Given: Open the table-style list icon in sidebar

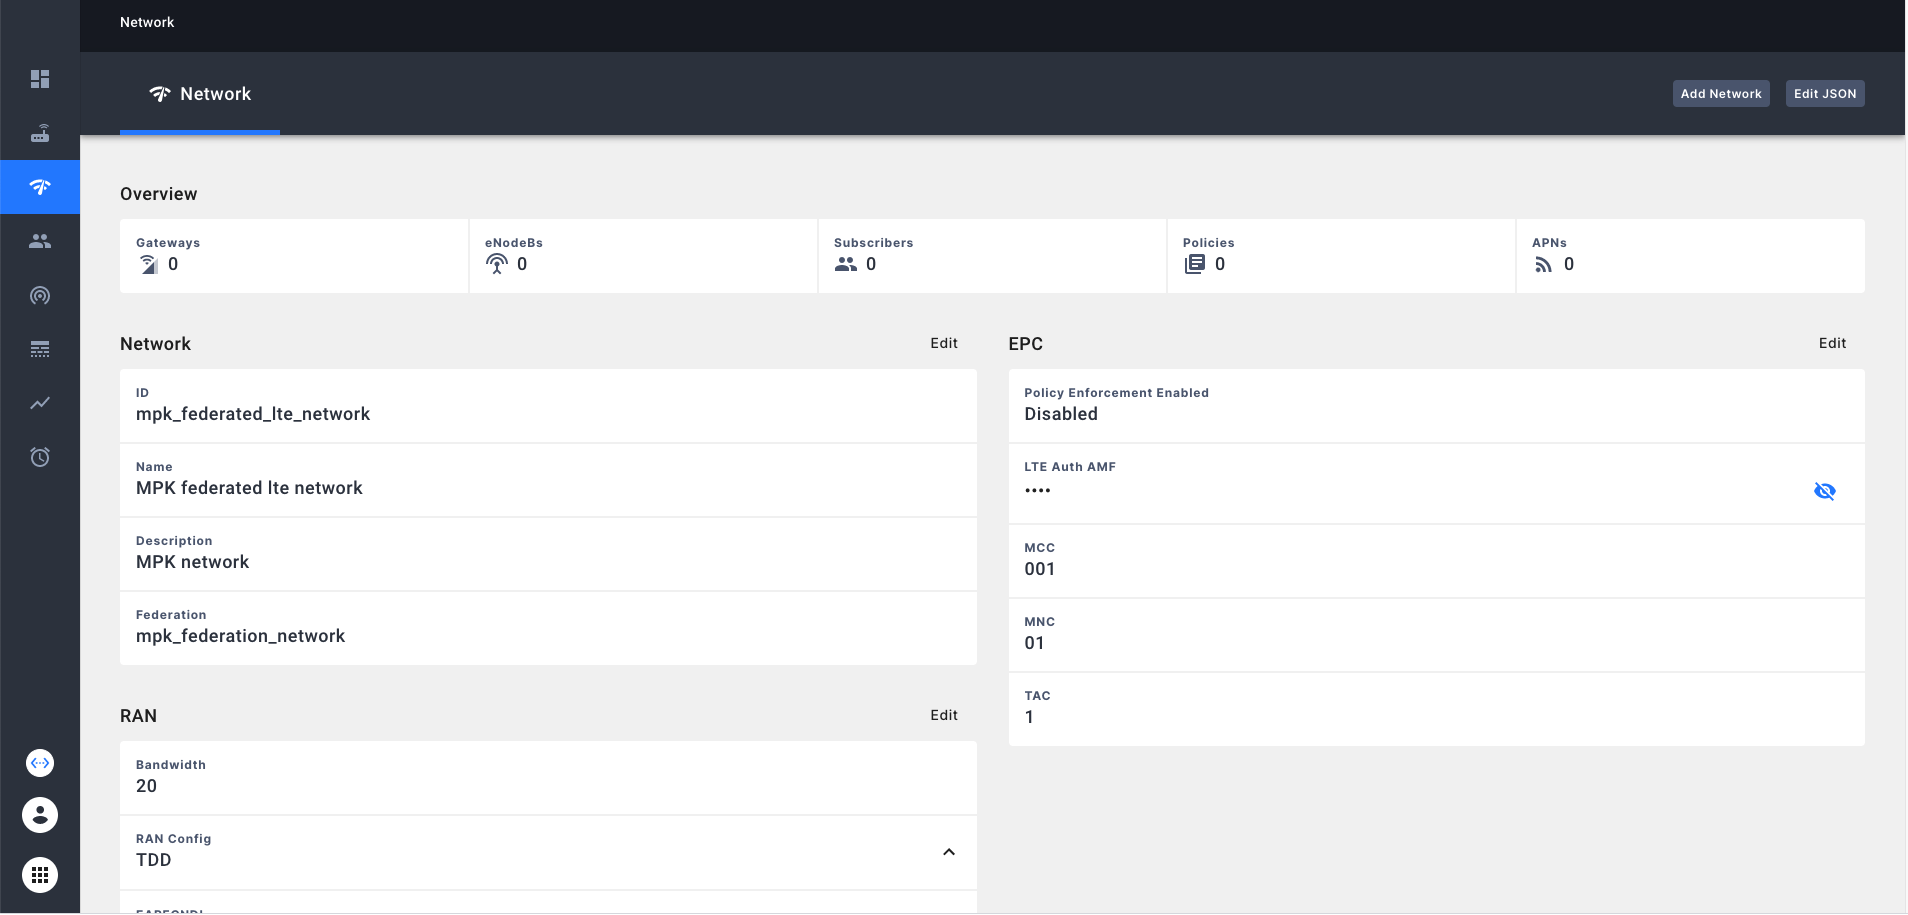Looking at the screenshot, I should pos(40,349).
